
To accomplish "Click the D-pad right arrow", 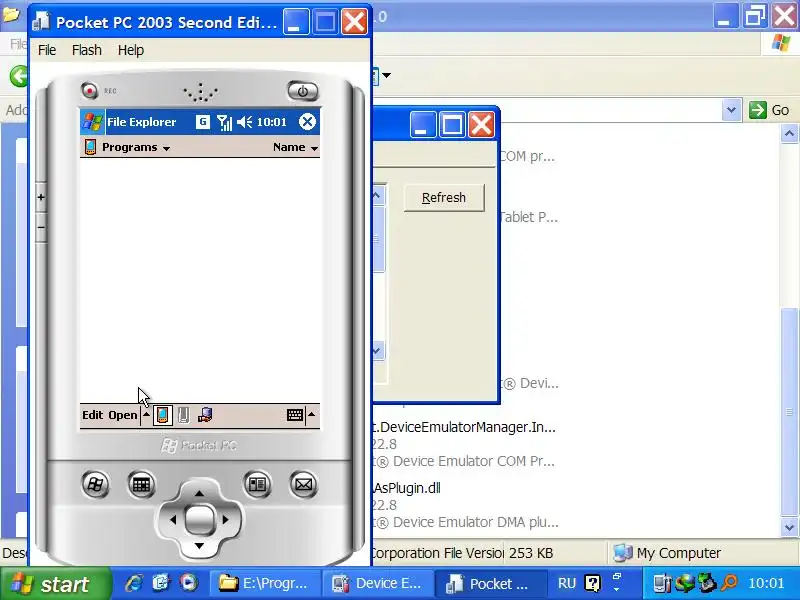I will (226, 520).
